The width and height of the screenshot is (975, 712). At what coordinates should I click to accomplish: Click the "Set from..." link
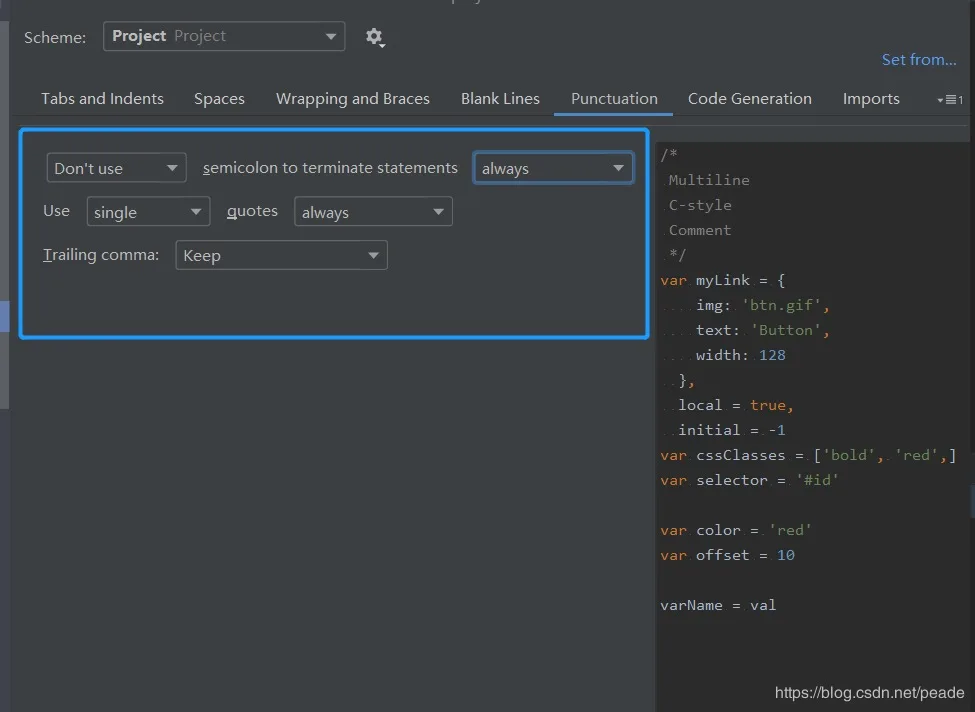(918, 60)
